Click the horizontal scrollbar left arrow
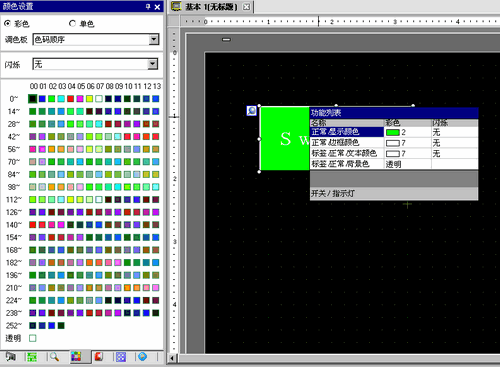 pos(172,359)
